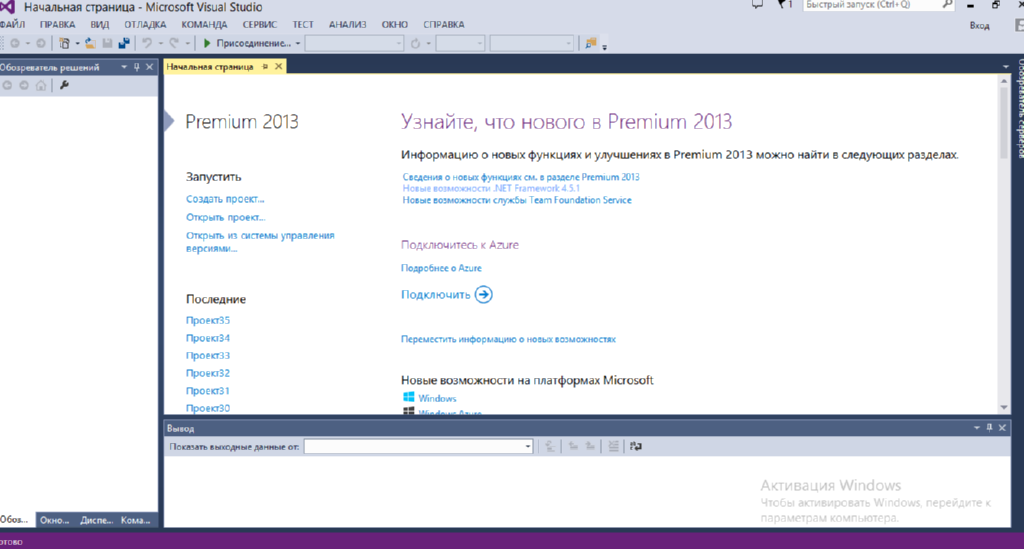Click Solution Explorer Back icon

click(x=7, y=86)
